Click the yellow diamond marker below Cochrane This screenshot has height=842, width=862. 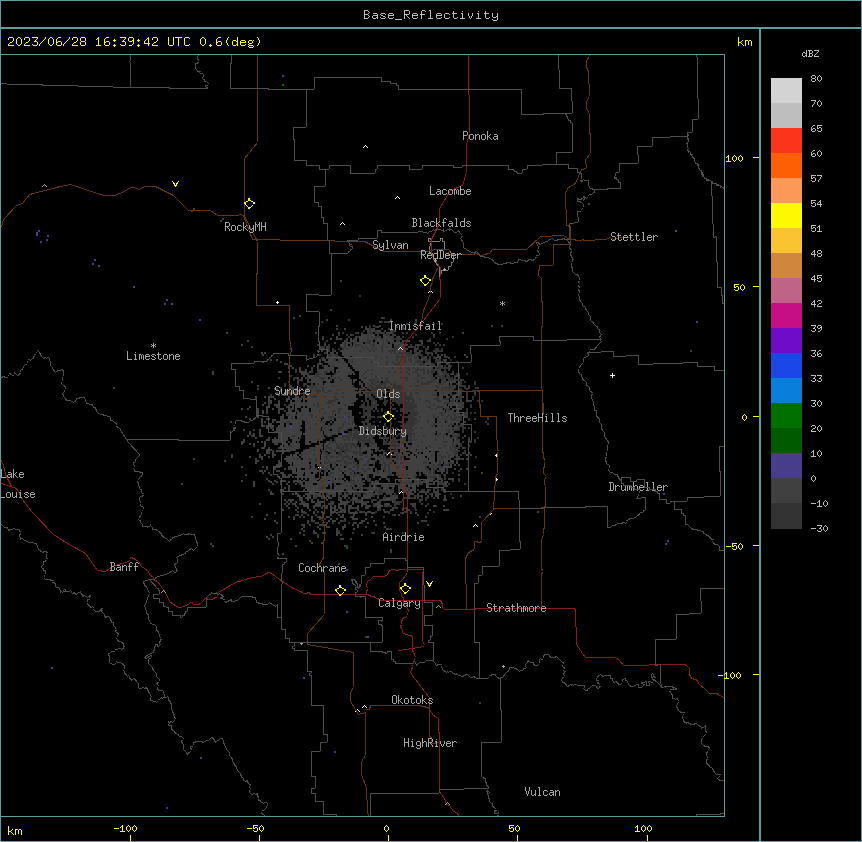340,590
